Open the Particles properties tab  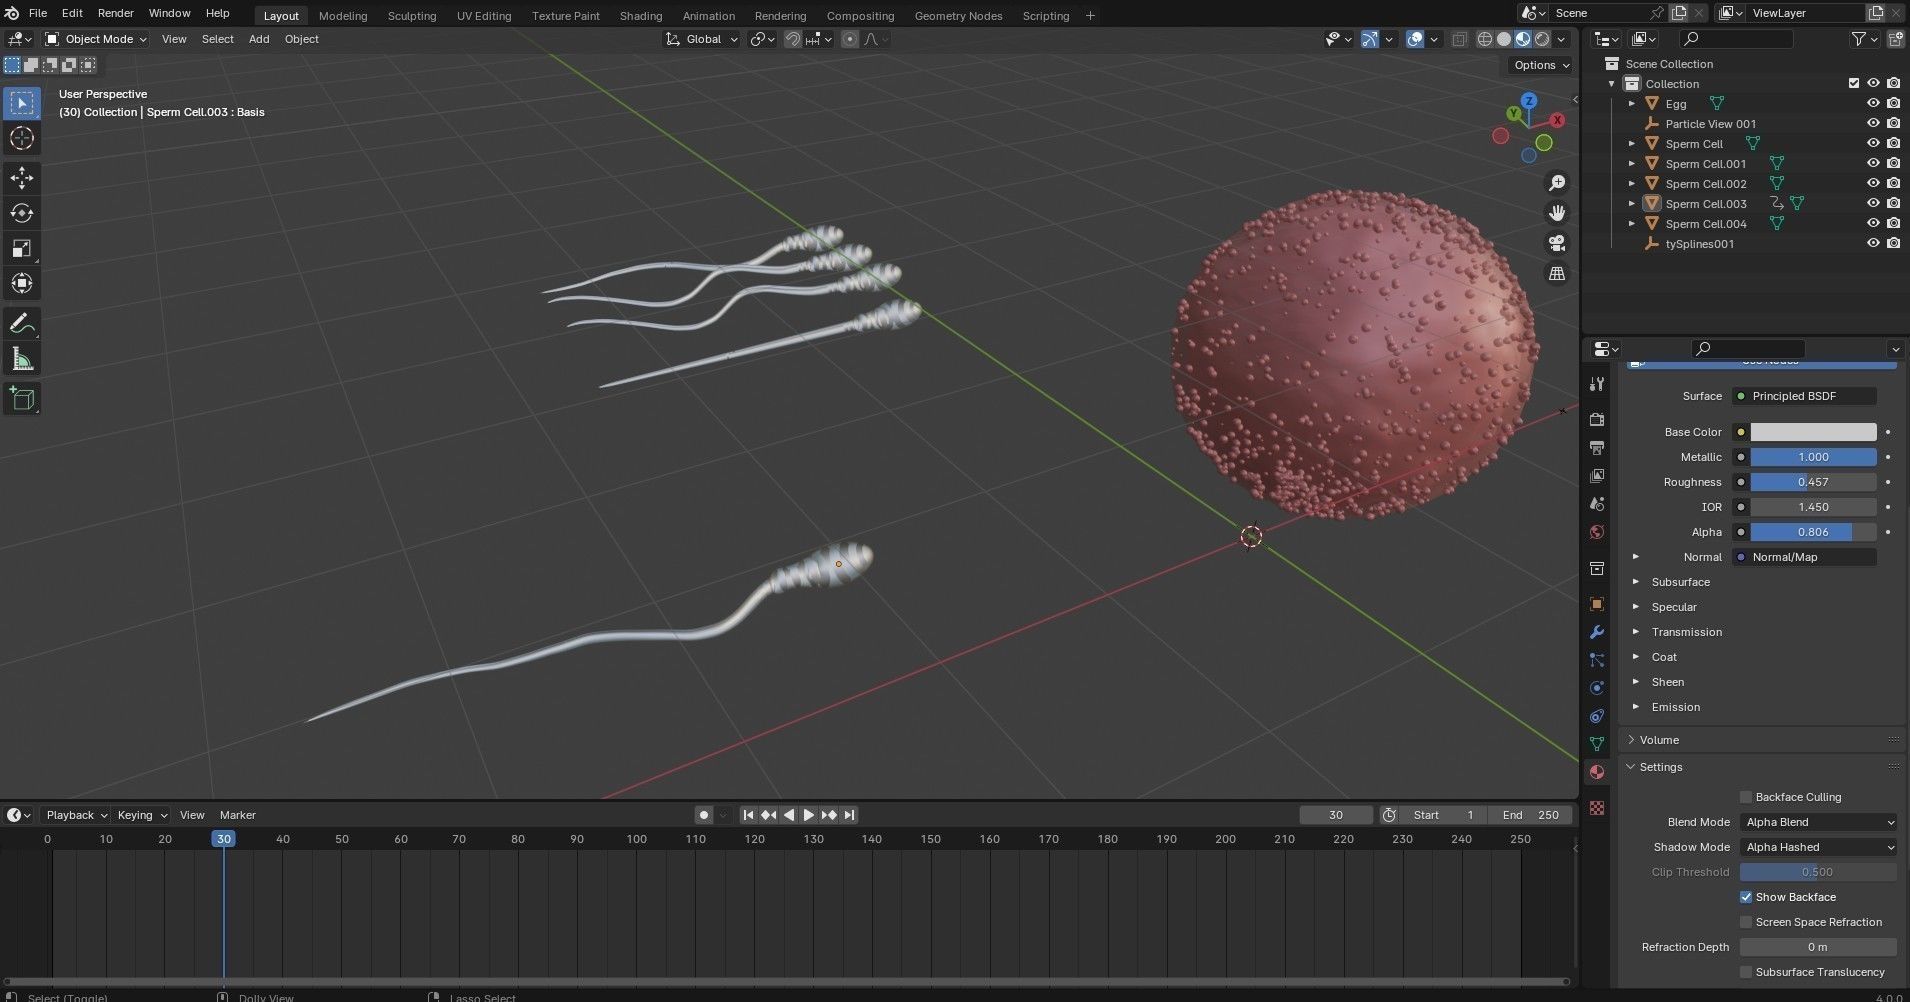point(1597,660)
